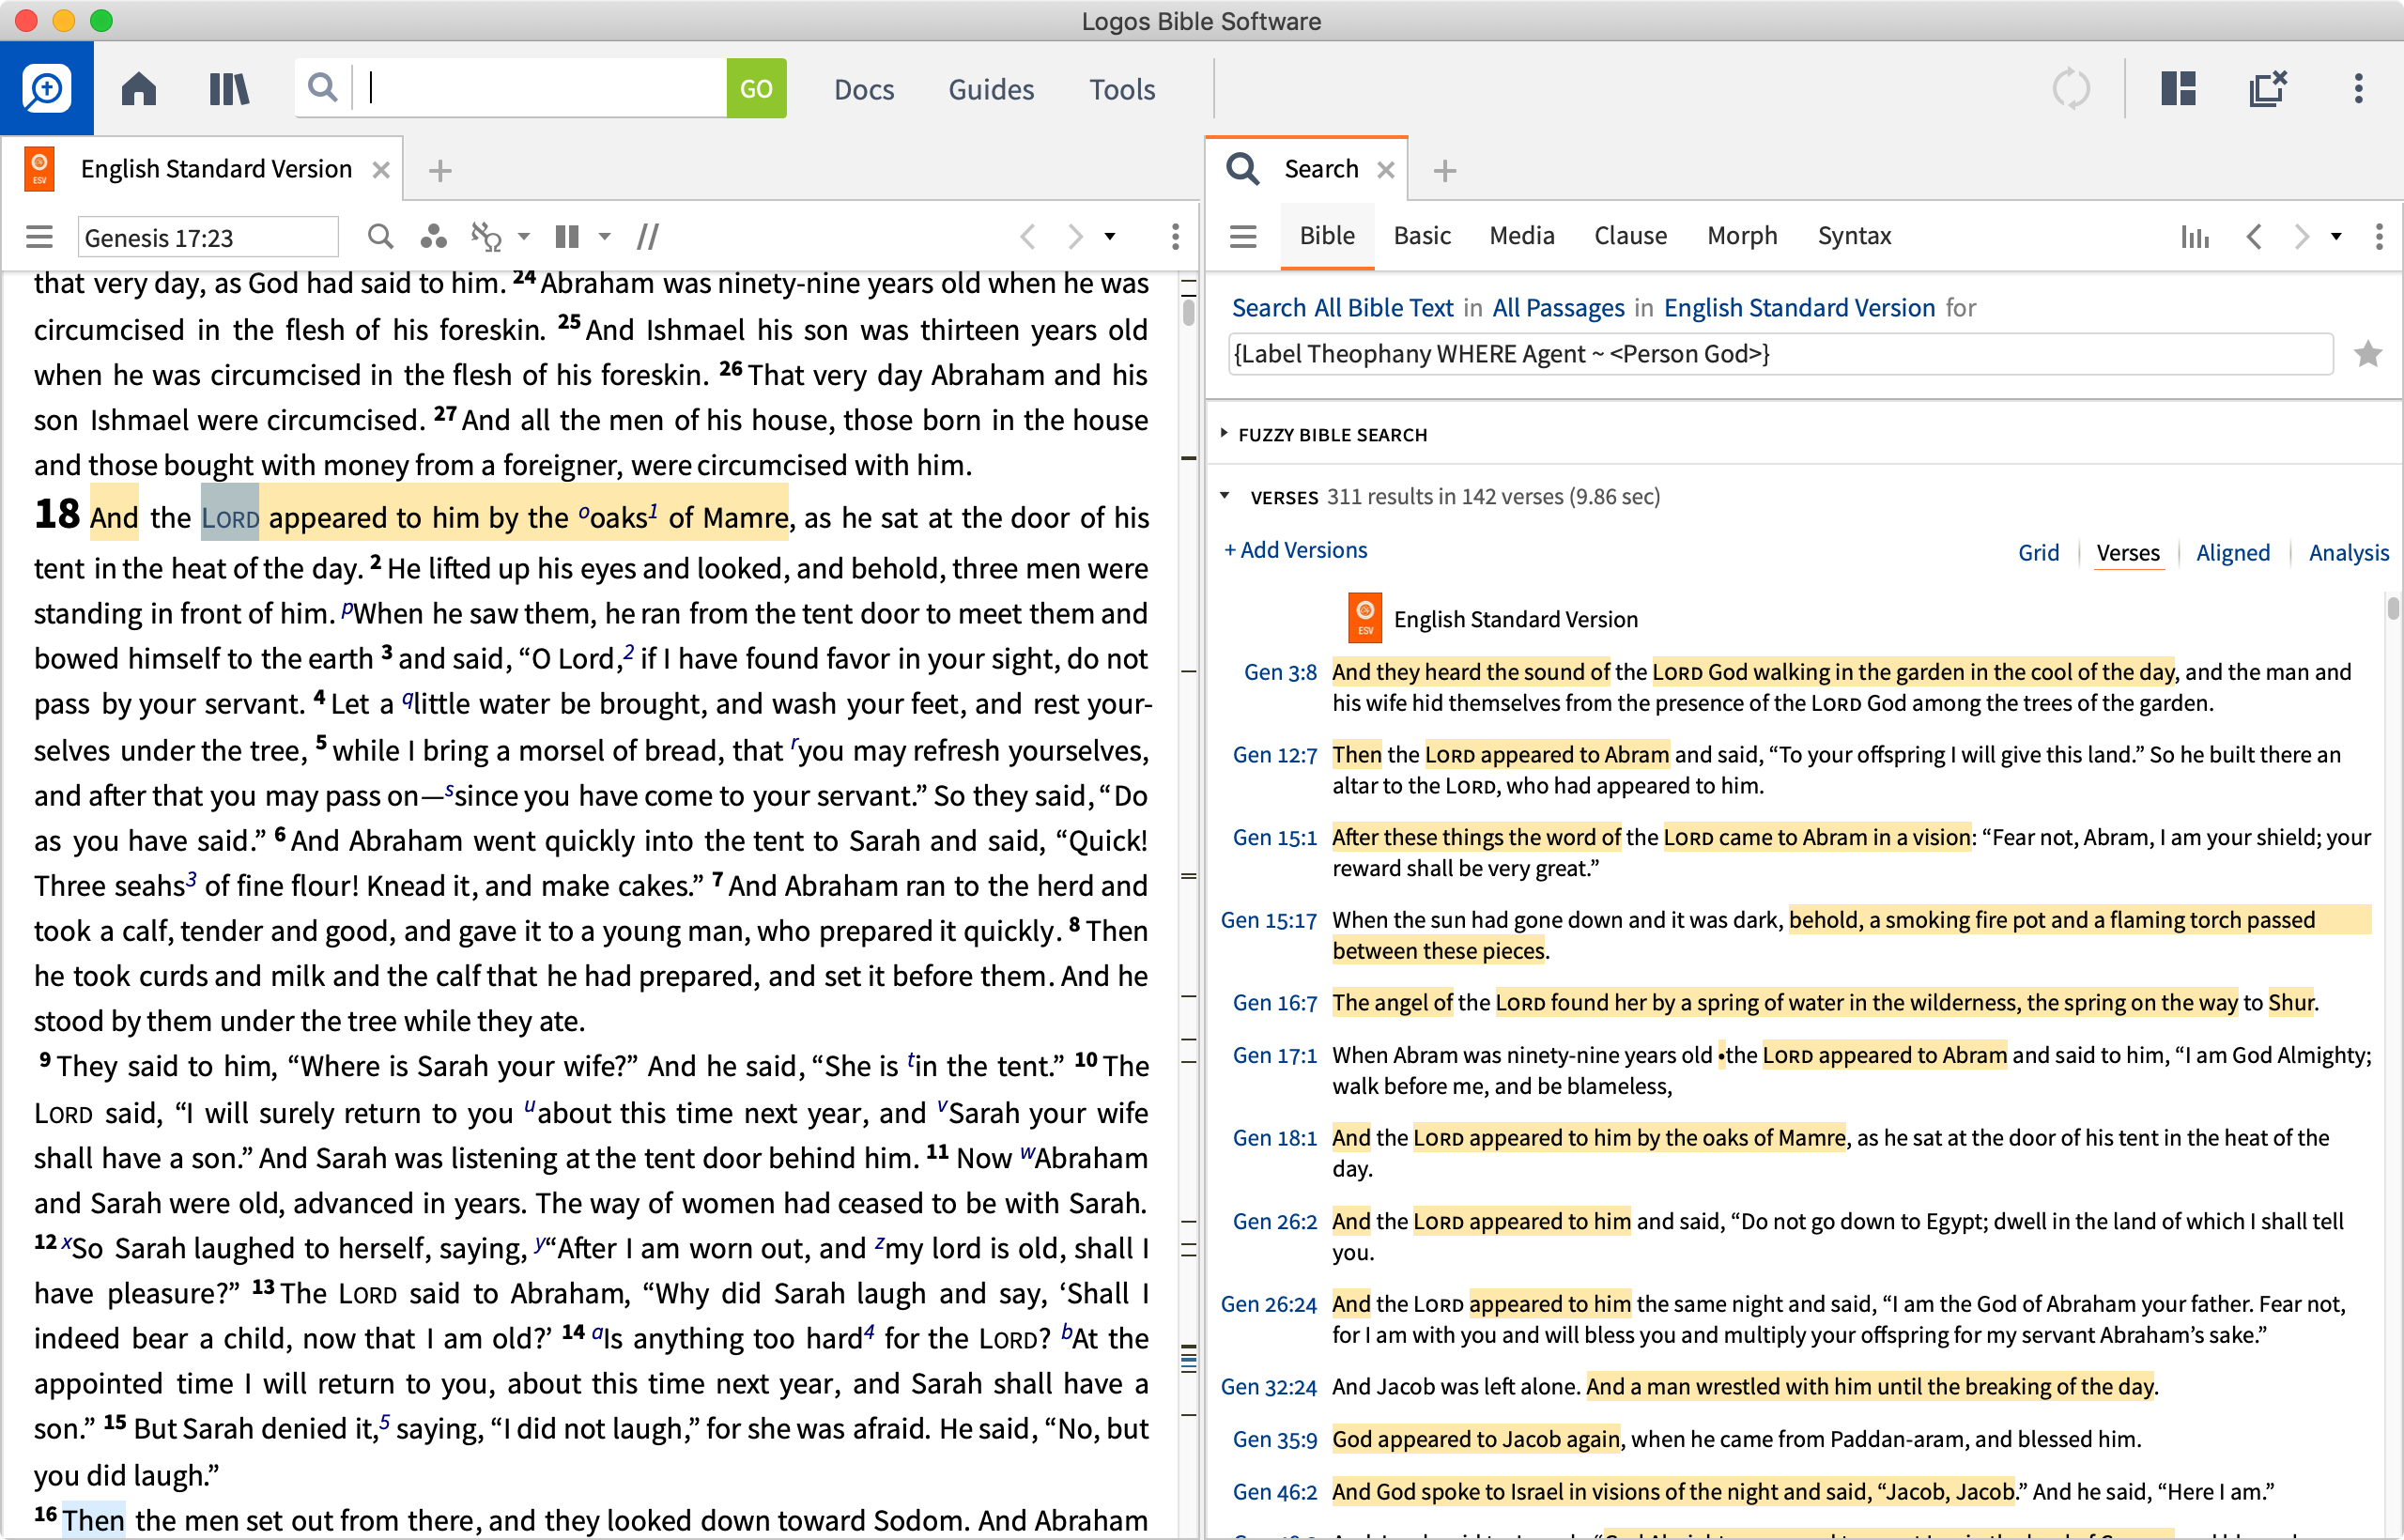Go back in ESV panel history
The image size is (2404, 1540).
click(x=1027, y=237)
